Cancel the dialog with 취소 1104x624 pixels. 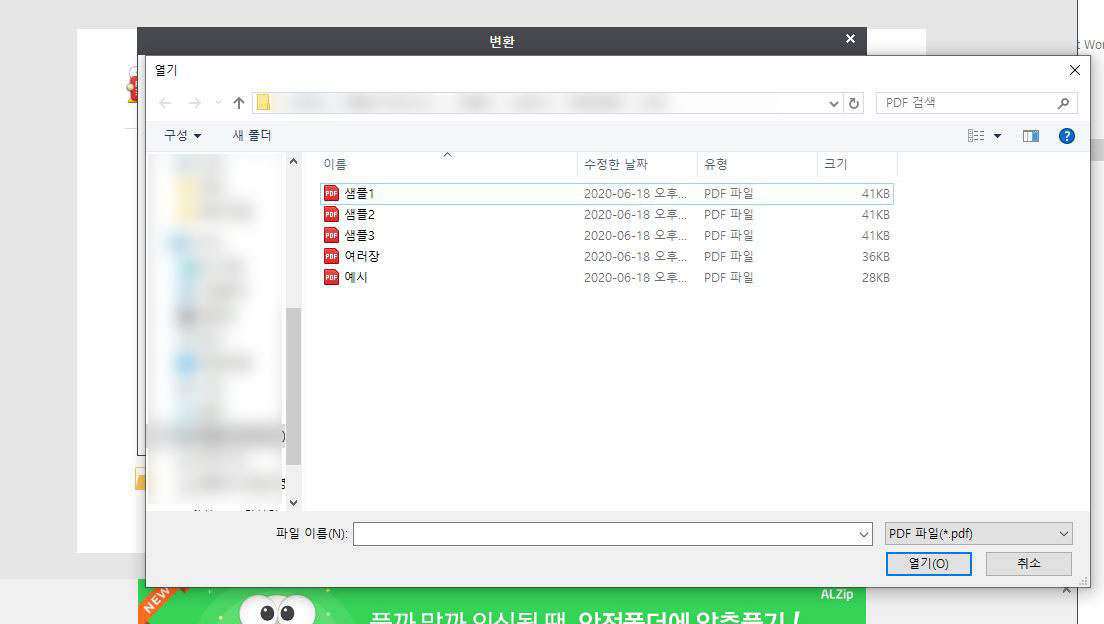coord(1029,563)
